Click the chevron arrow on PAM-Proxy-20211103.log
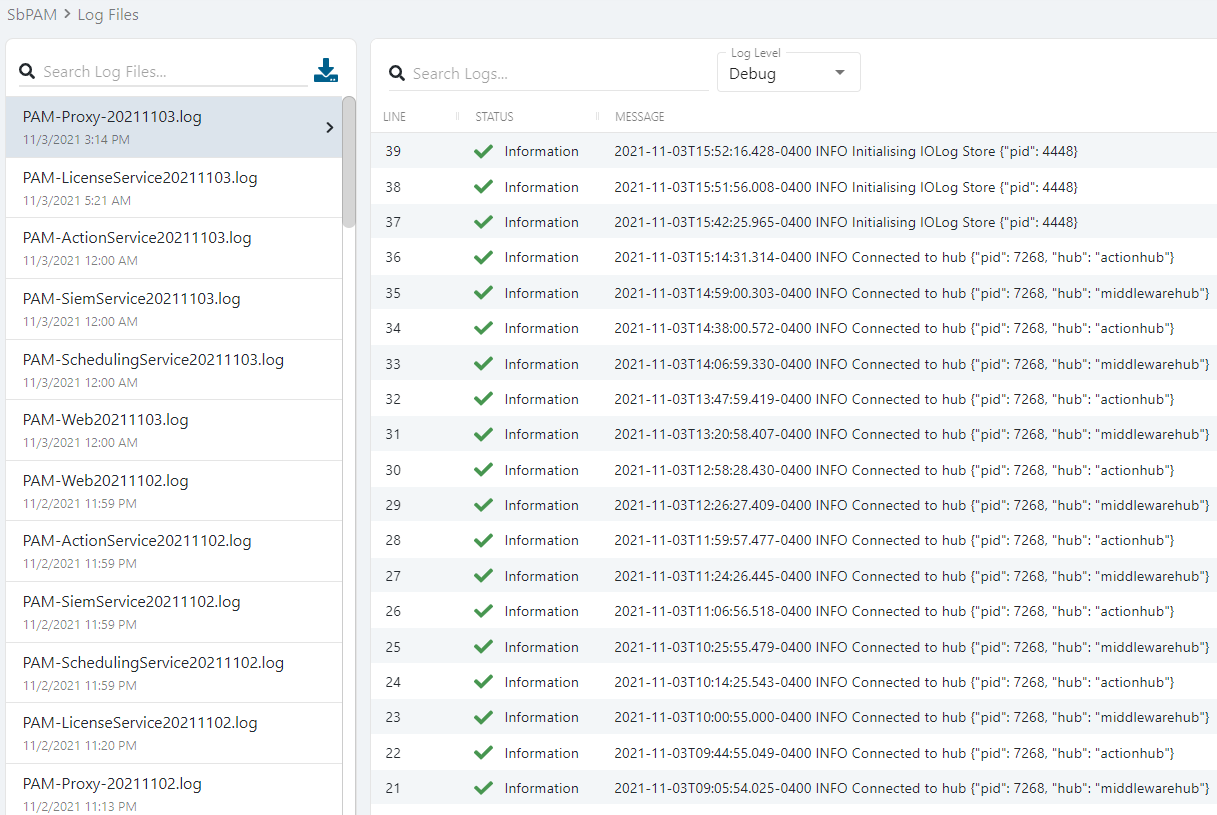This screenshot has width=1217, height=815. click(x=330, y=127)
